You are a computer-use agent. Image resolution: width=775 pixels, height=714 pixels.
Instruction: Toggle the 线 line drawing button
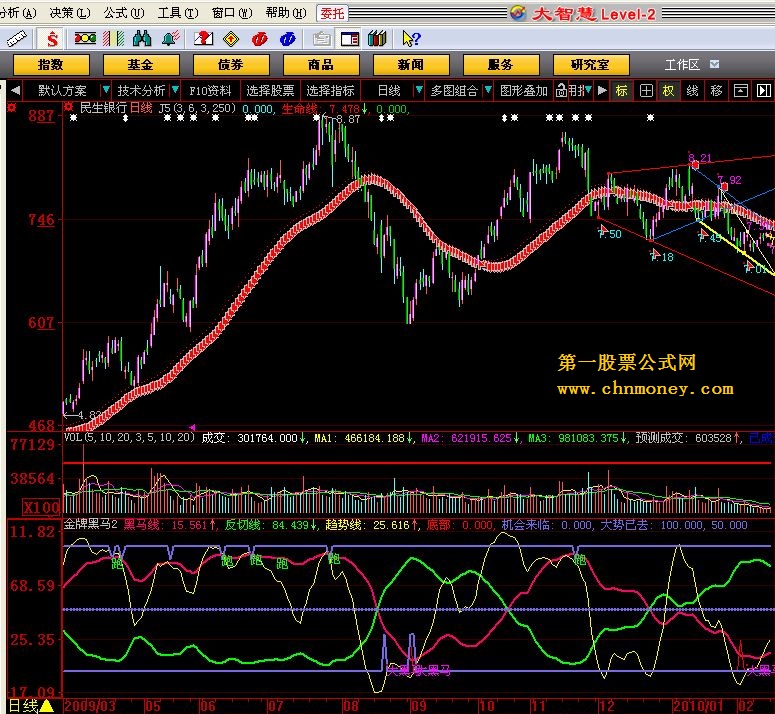point(692,91)
